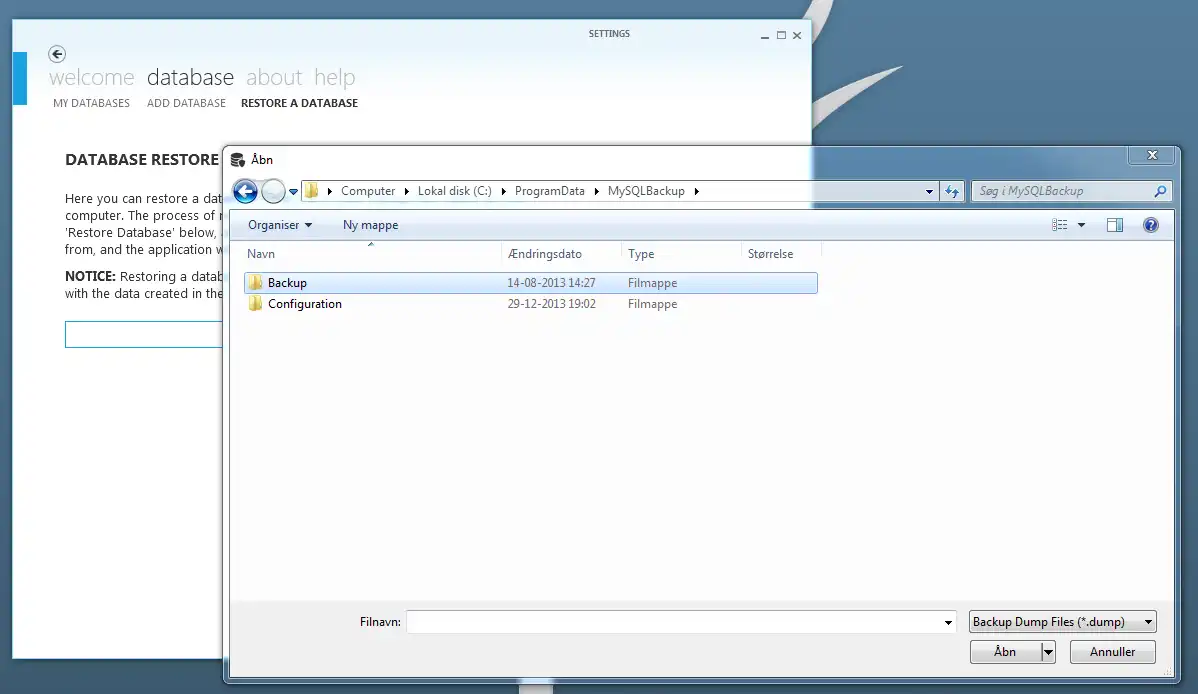1198x694 pixels.
Task: Toggle the preview pane icon
Action: tap(1115, 225)
